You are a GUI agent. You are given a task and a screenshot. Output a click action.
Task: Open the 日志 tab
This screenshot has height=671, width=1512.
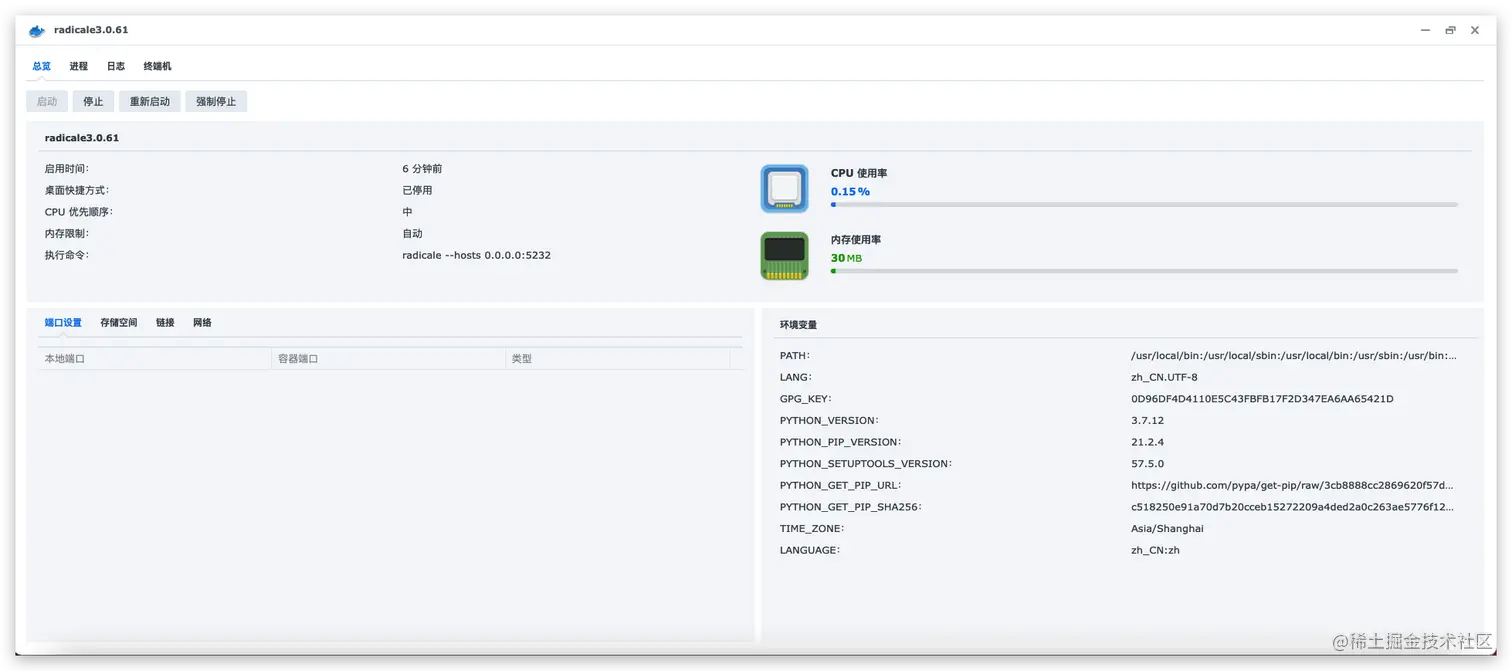116,66
